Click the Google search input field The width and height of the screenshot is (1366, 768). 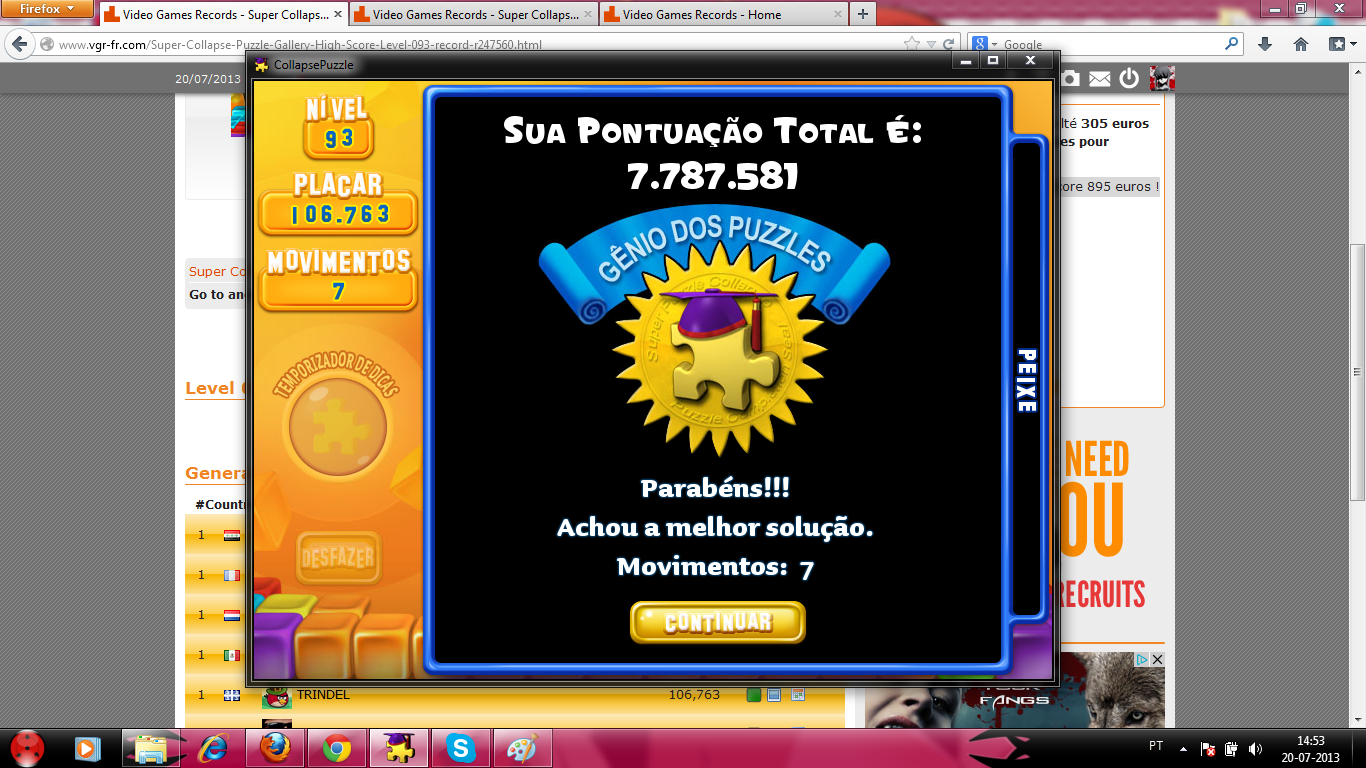pos(1110,44)
